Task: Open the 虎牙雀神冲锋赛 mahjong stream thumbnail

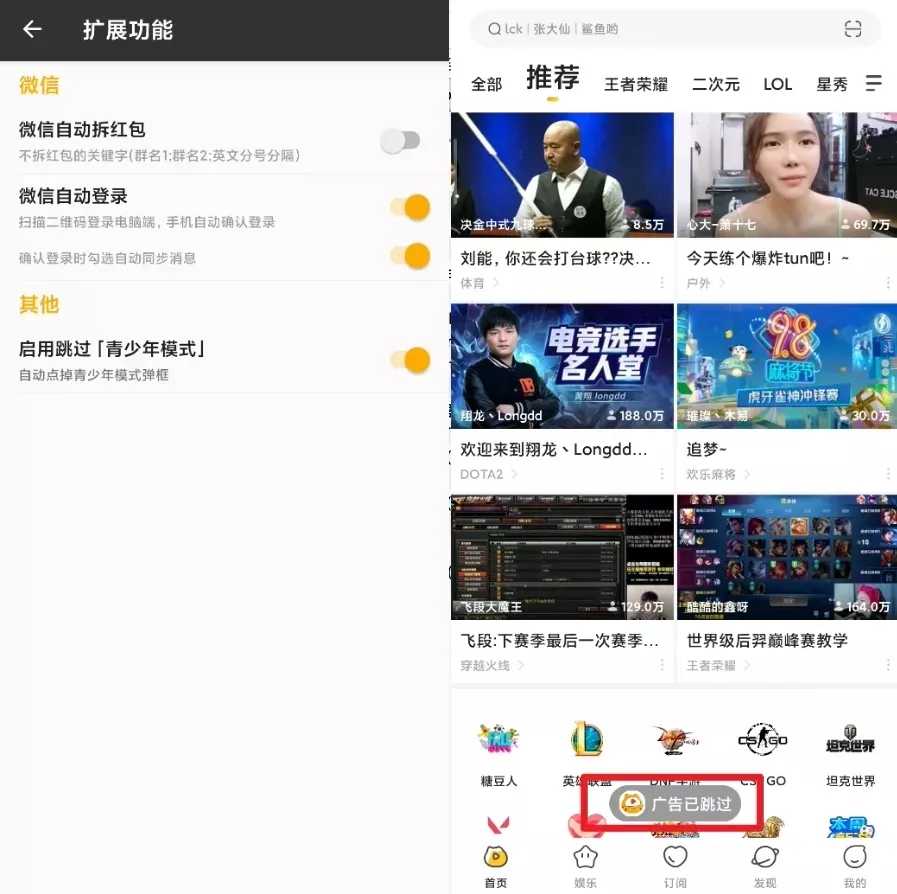Action: [787, 365]
